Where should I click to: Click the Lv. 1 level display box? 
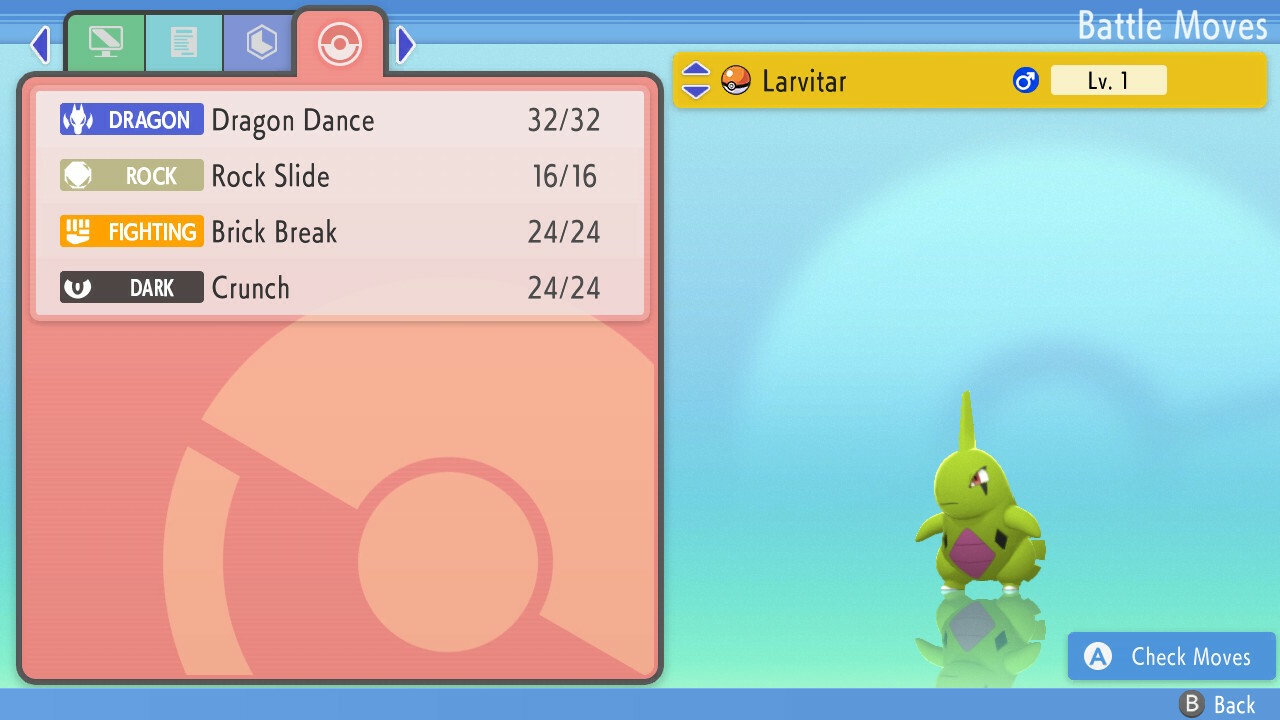(1109, 80)
